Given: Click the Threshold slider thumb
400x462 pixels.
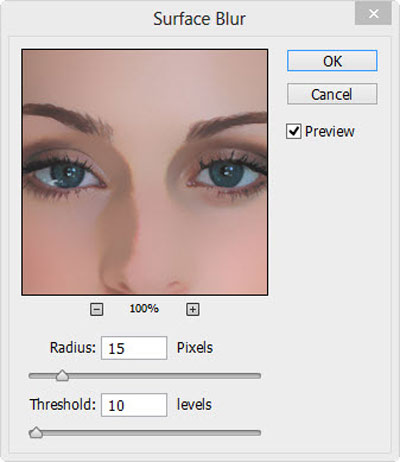Looking at the screenshot, I should click(x=36, y=433).
